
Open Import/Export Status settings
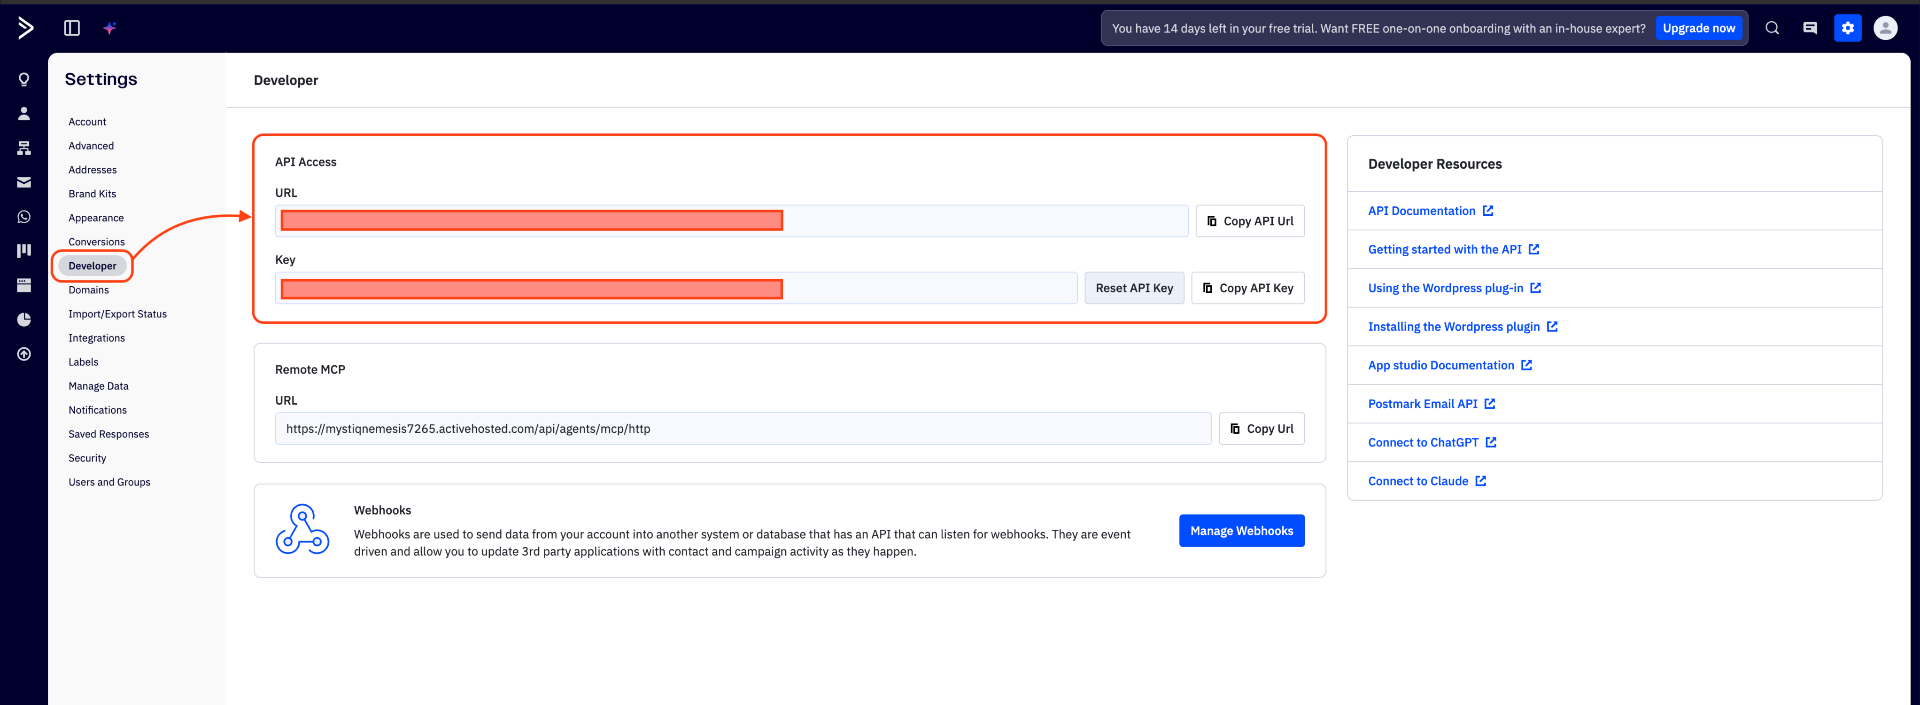[118, 314]
